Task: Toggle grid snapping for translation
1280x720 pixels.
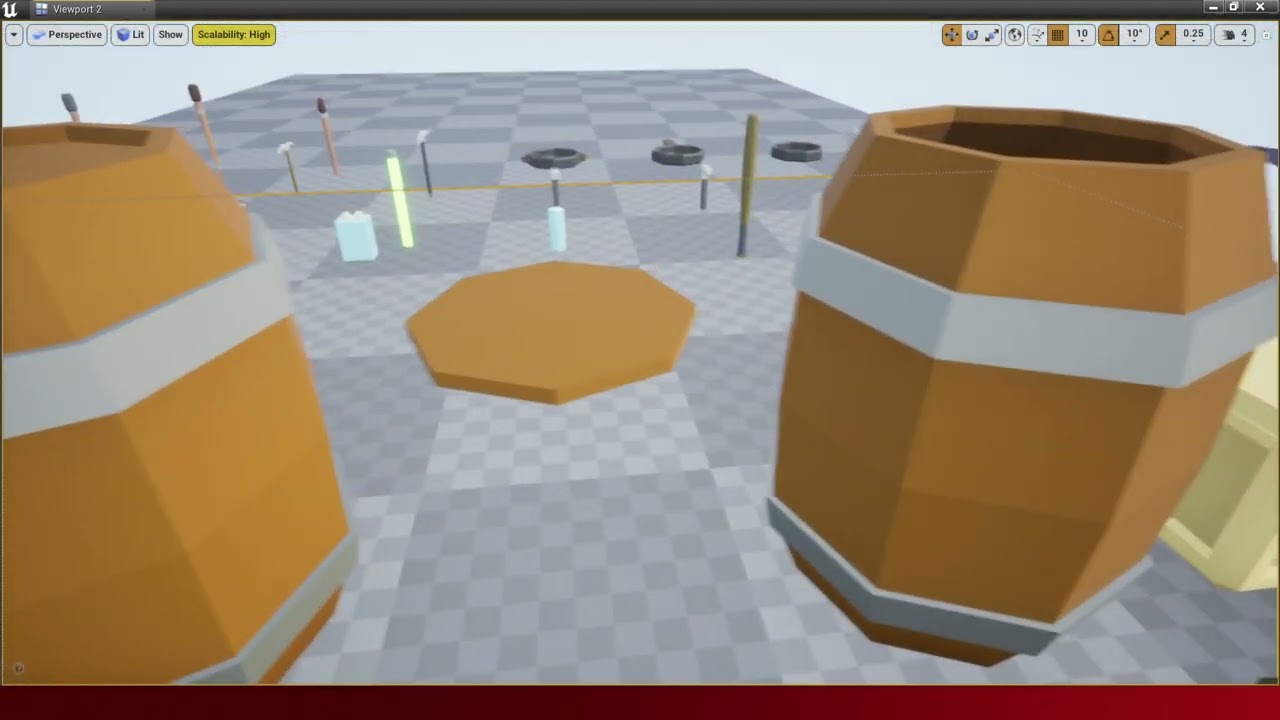Action: pos(1057,35)
